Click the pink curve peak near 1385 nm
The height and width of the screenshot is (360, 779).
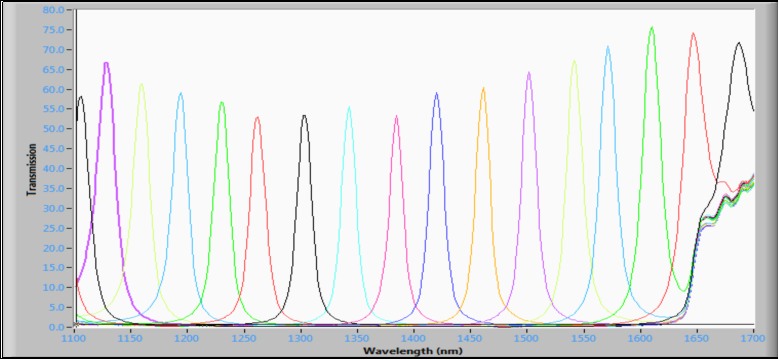396,117
